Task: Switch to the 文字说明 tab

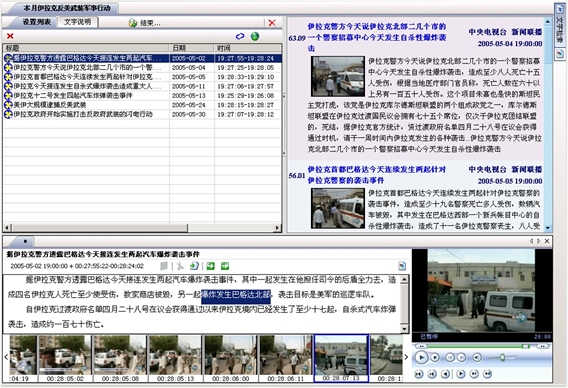Action: [77, 22]
